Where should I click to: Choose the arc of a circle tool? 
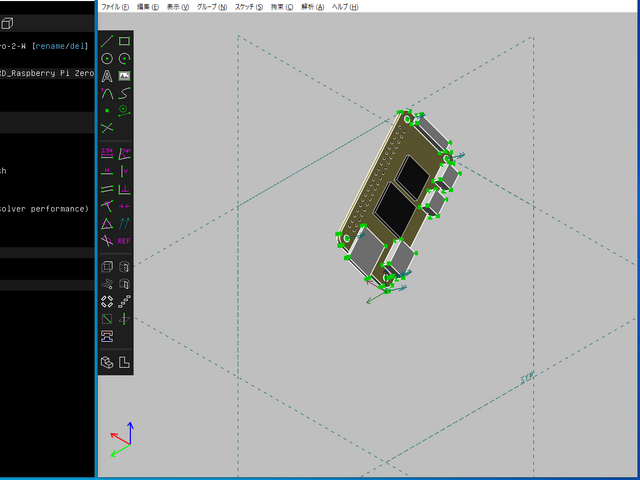pos(124,59)
